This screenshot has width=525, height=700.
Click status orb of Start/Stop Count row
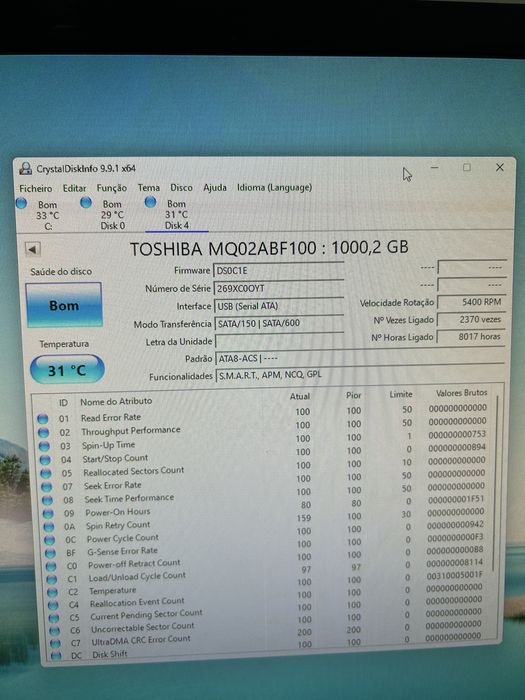click(x=45, y=459)
